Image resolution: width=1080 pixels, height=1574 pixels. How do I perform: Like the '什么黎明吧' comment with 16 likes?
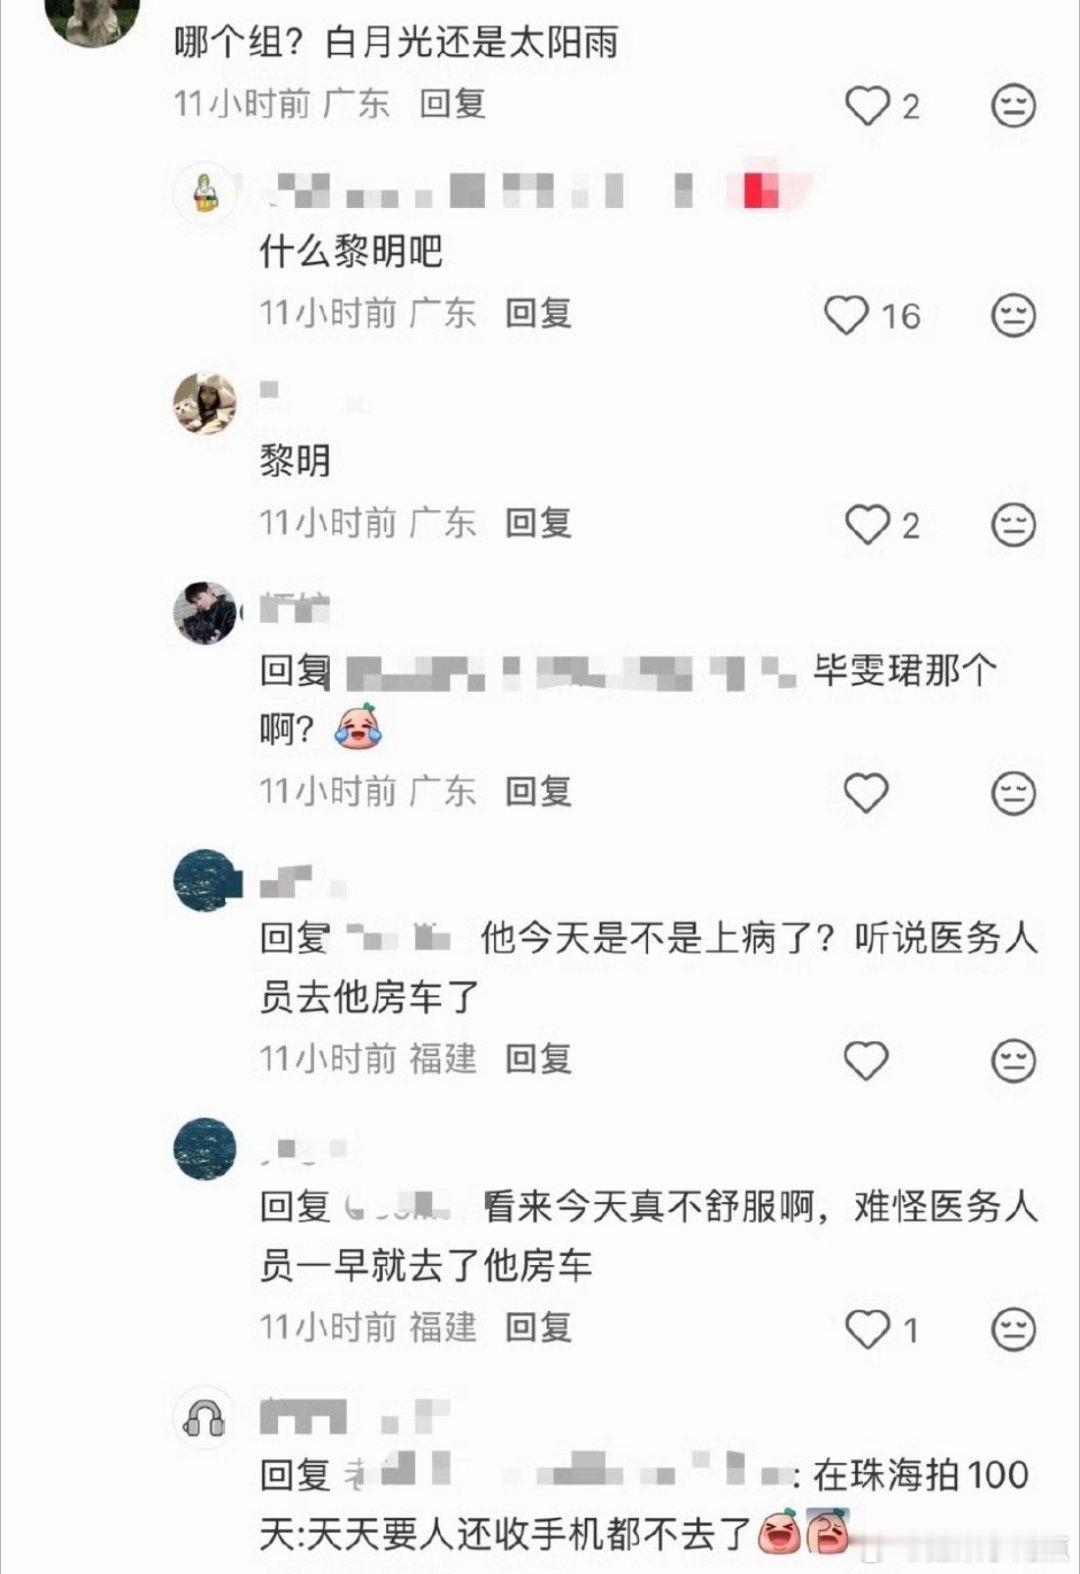coord(846,316)
